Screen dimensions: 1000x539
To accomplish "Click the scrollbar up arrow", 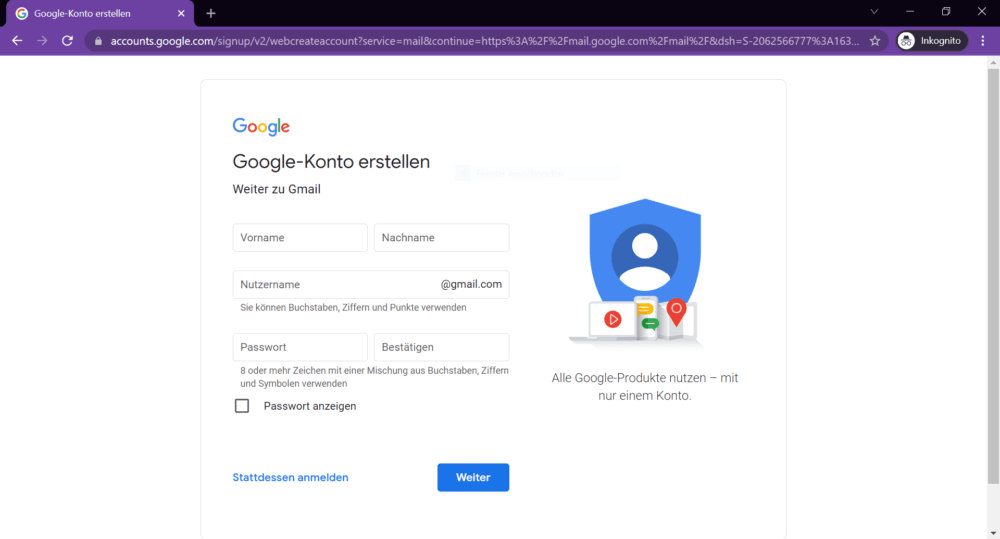I will (993, 63).
